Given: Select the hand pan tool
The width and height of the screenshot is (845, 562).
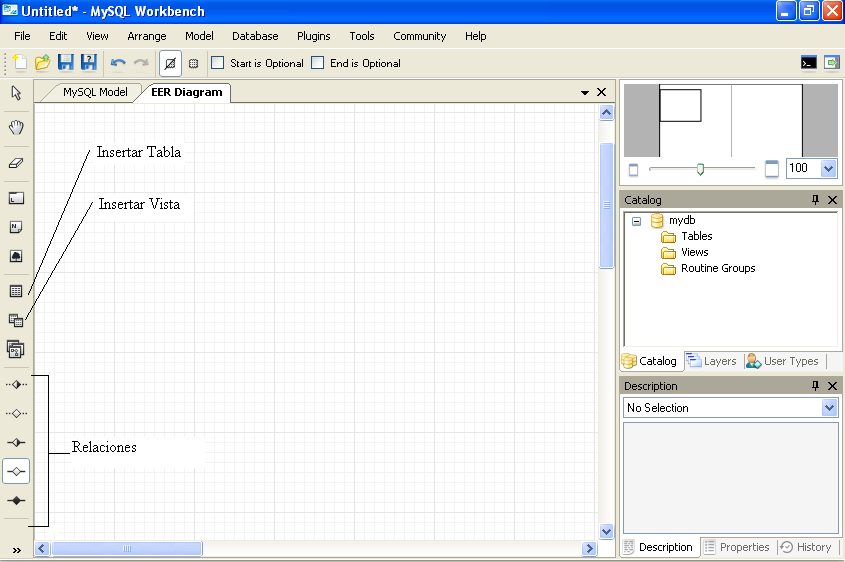Looking at the screenshot, I should 16,128.
